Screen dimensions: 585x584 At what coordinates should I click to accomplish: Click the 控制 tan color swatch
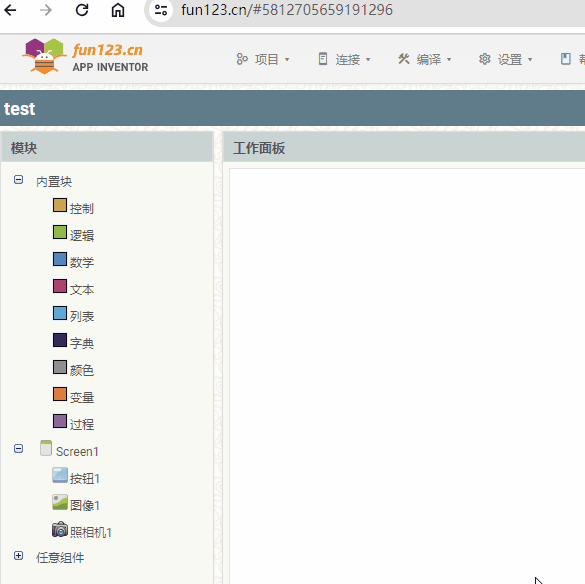tap(60, 205)
